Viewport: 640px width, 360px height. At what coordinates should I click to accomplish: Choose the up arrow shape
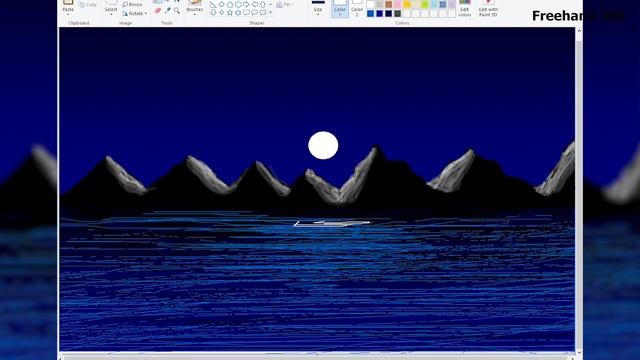click(x=263, y=4)
